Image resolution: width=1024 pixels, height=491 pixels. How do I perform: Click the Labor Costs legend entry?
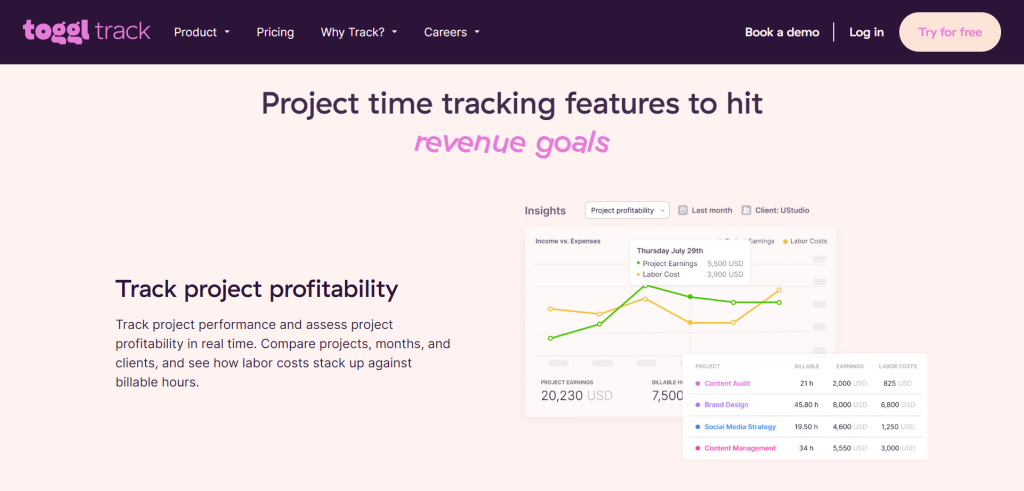(805, 241)
